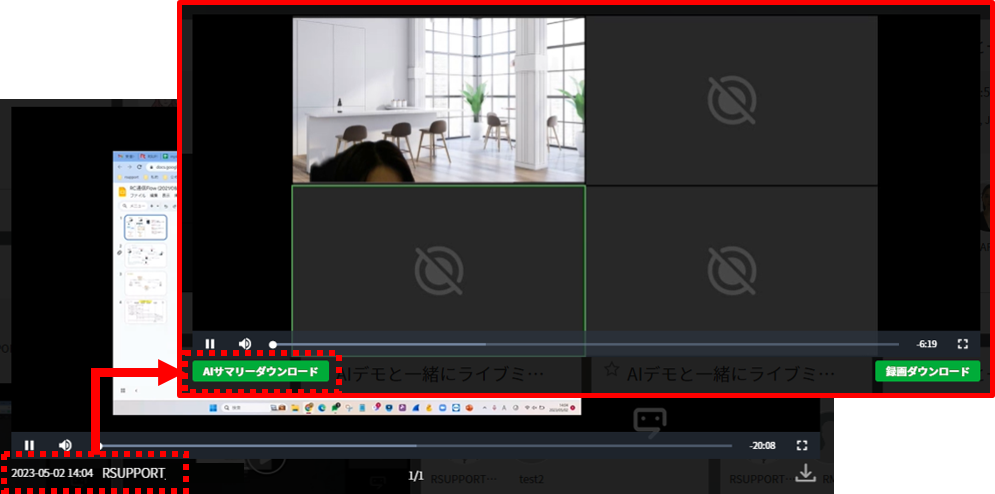The width and height of the screenshot is (995, 494).
Task: Select slide 2 thumbnail in the shared Slides
Action: coord(145,255)
